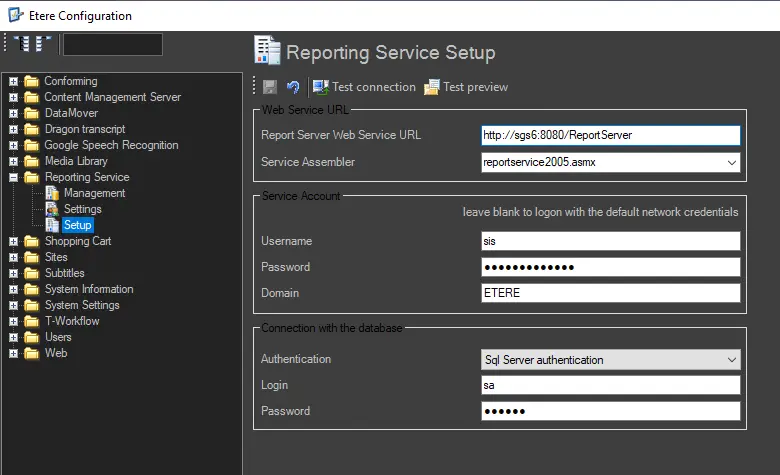The width and height of the screenshot is (780, 475).
Task: Open the Authentication dropdown
Action: tap(732, 360)
